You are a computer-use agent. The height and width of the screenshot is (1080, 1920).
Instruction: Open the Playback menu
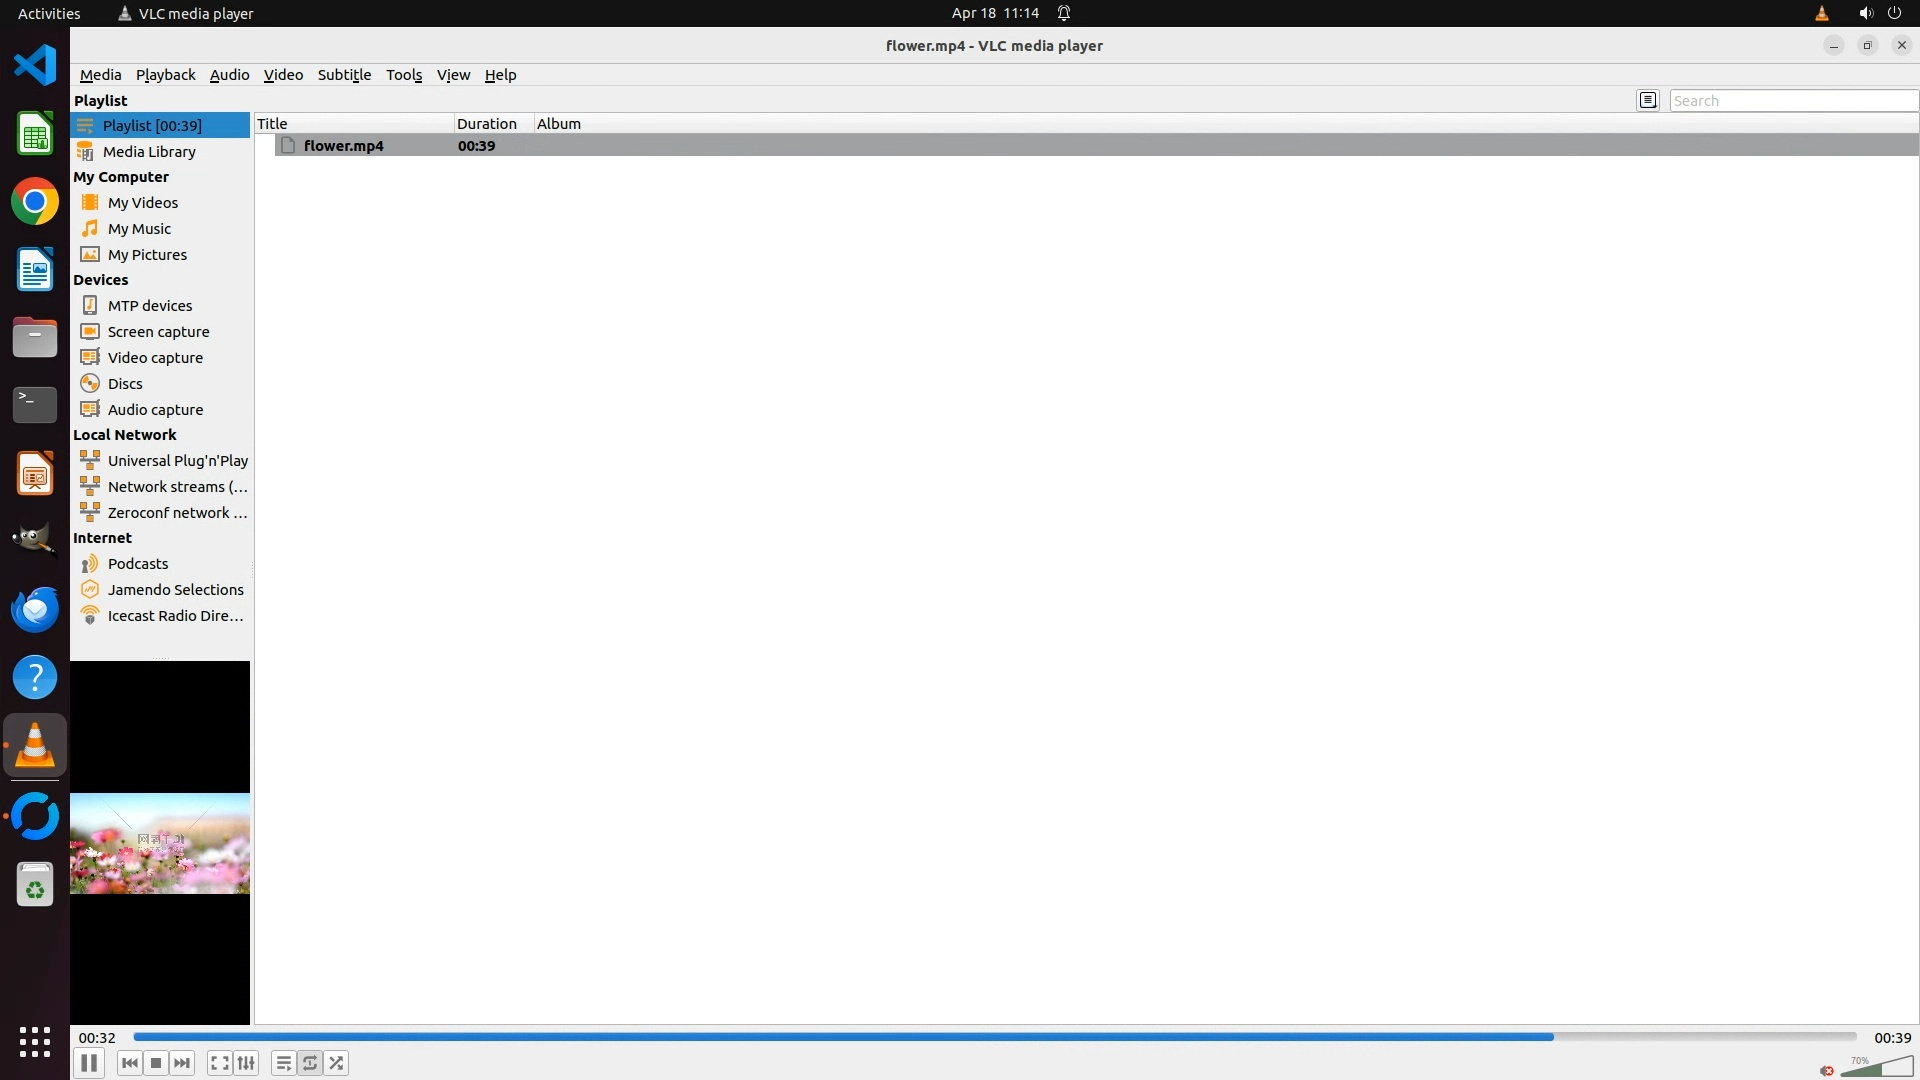(165, 75)
